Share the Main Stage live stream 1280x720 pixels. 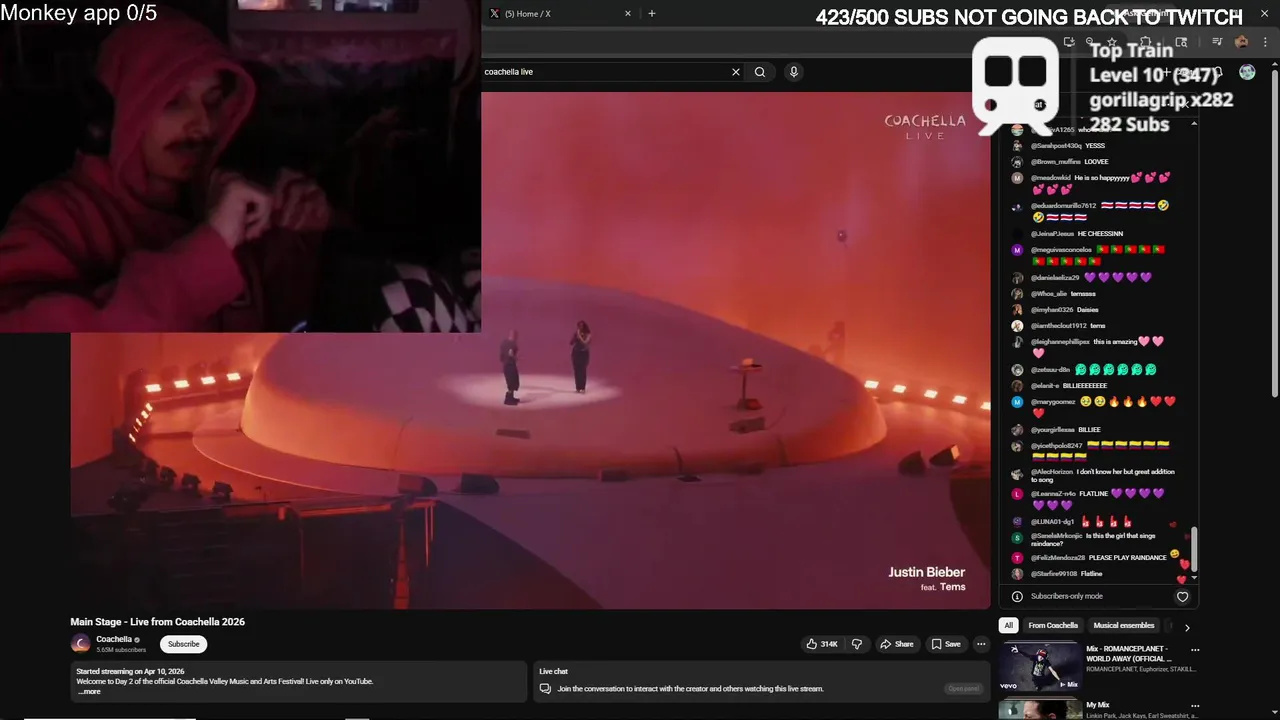tap(896, 644)
